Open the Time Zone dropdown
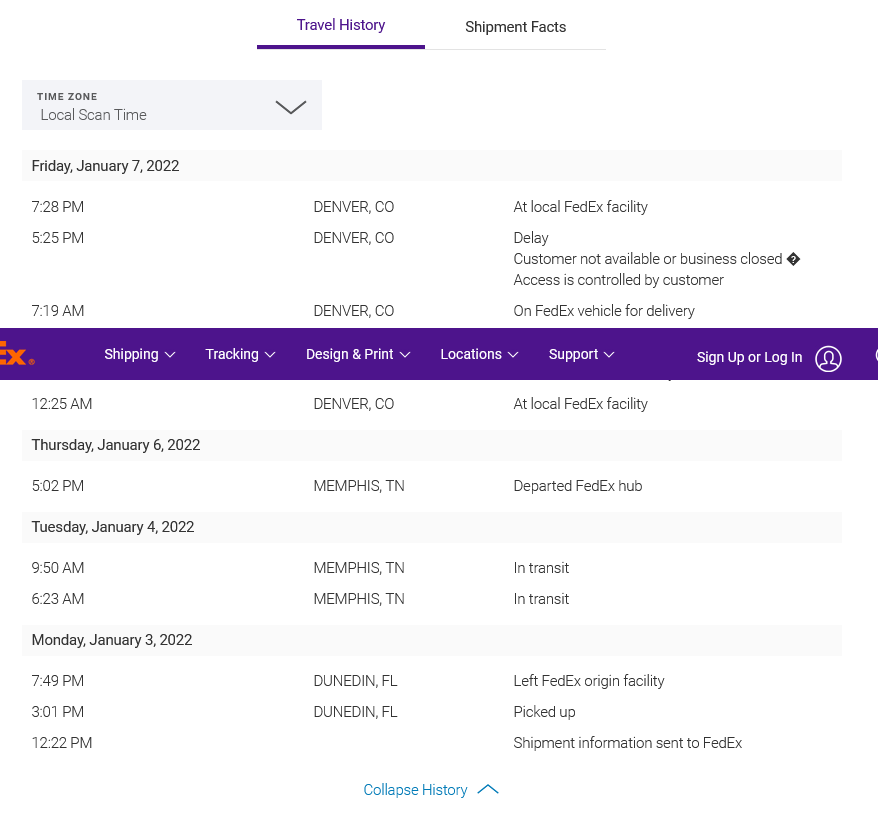Screen dimensions: 878x827 (x=172, y=106)
